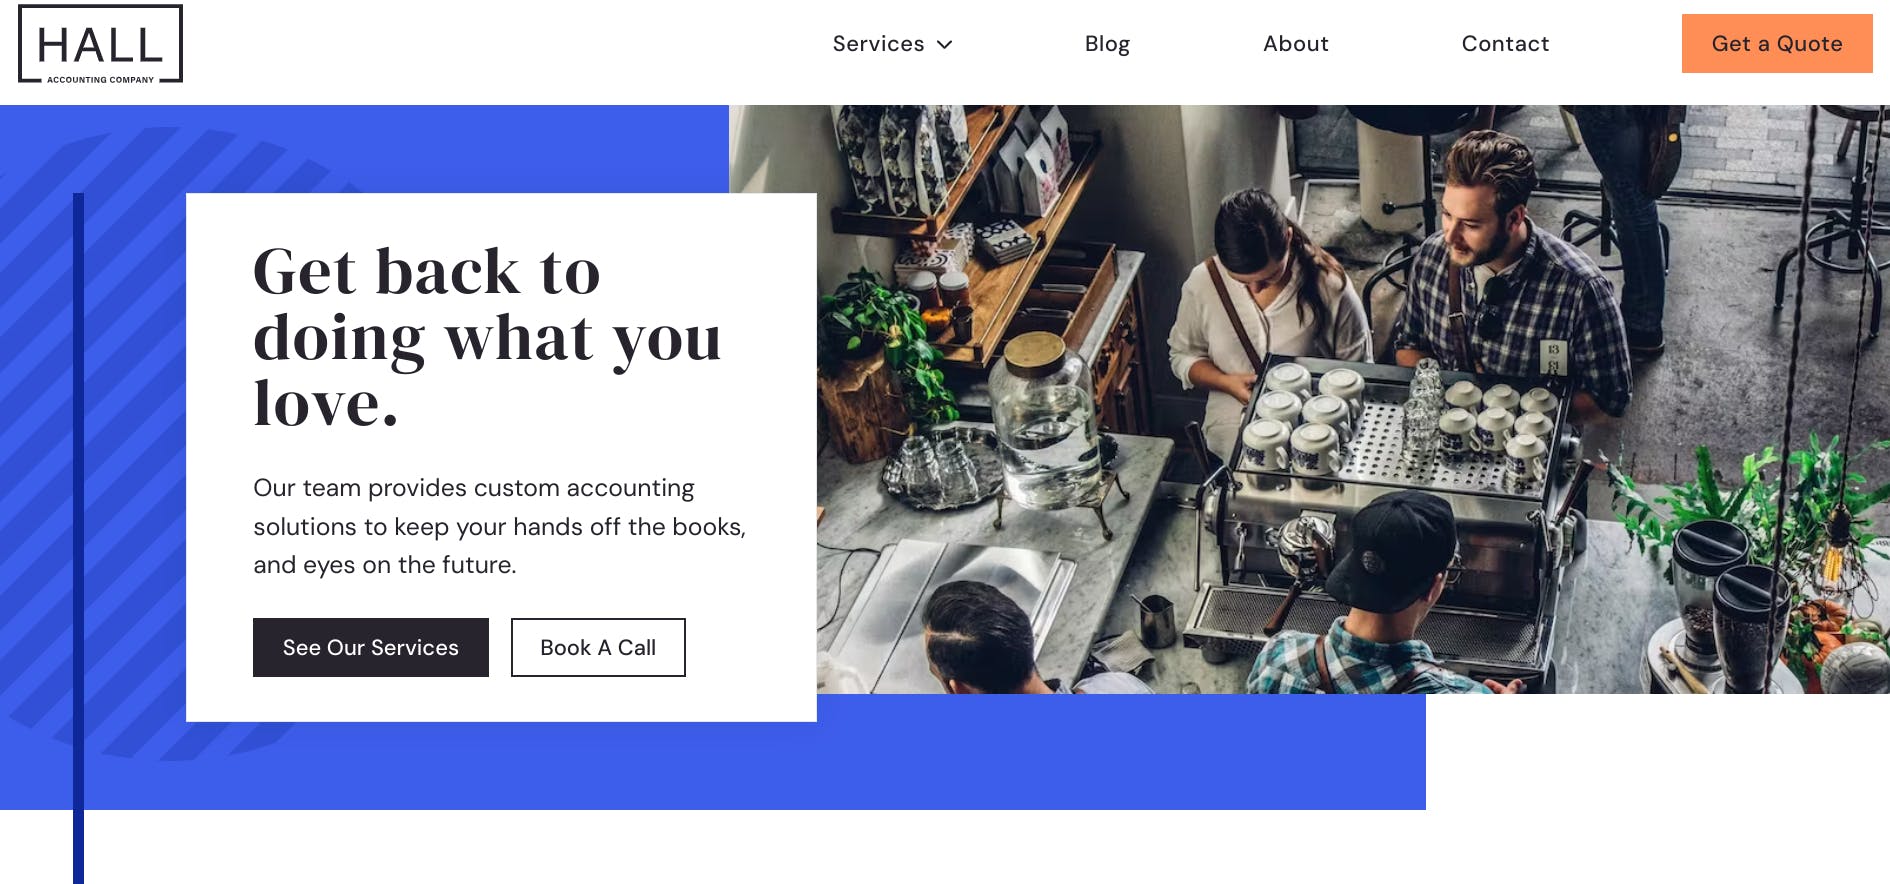
Task: Expand the Services chevron arrow
Action: [x=945, y=45]
